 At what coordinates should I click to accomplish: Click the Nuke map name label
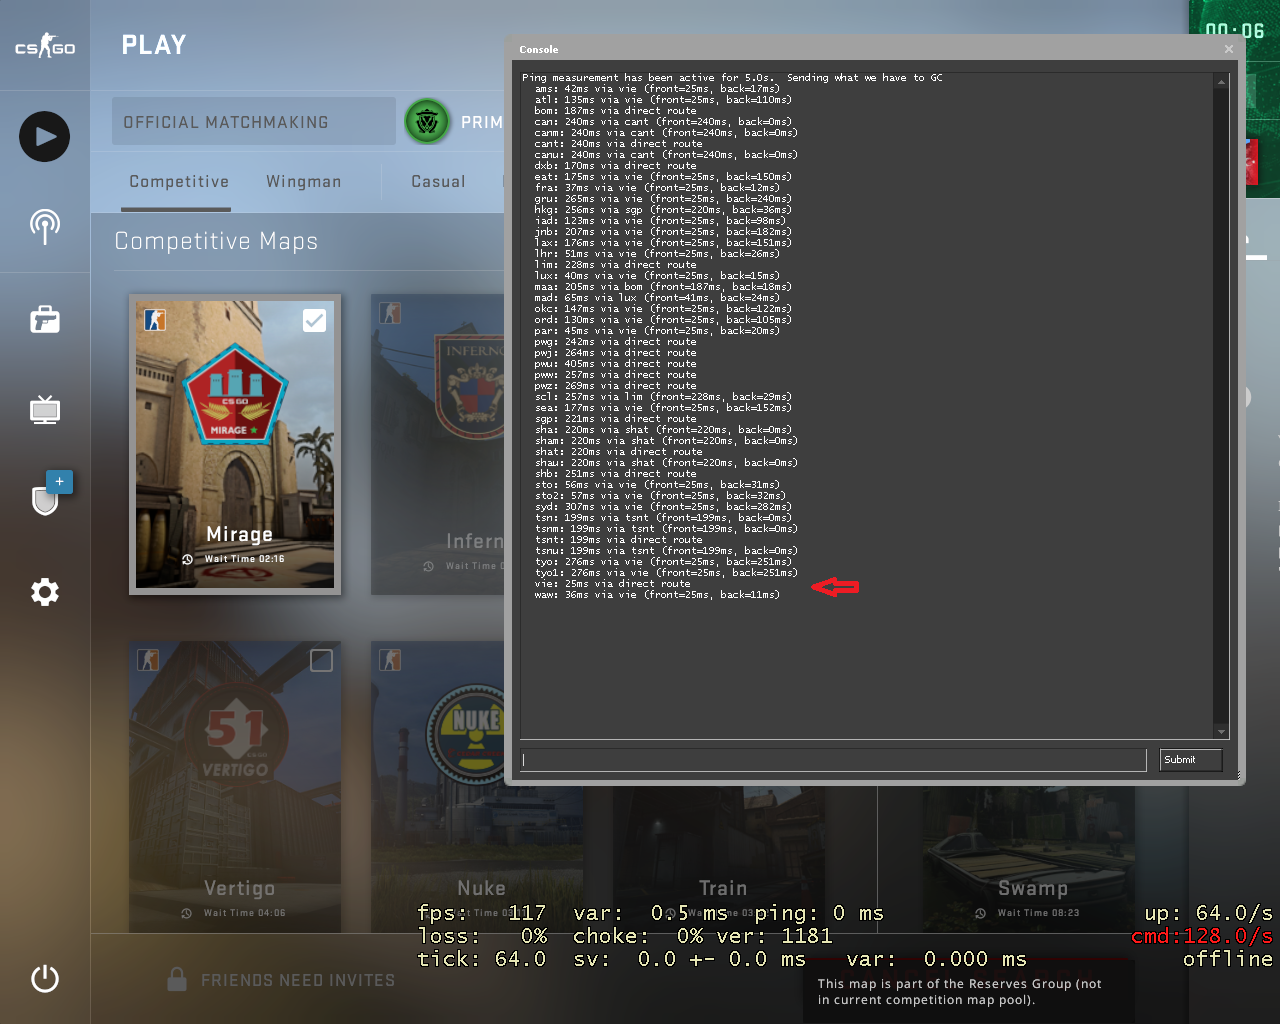point(481,888)
